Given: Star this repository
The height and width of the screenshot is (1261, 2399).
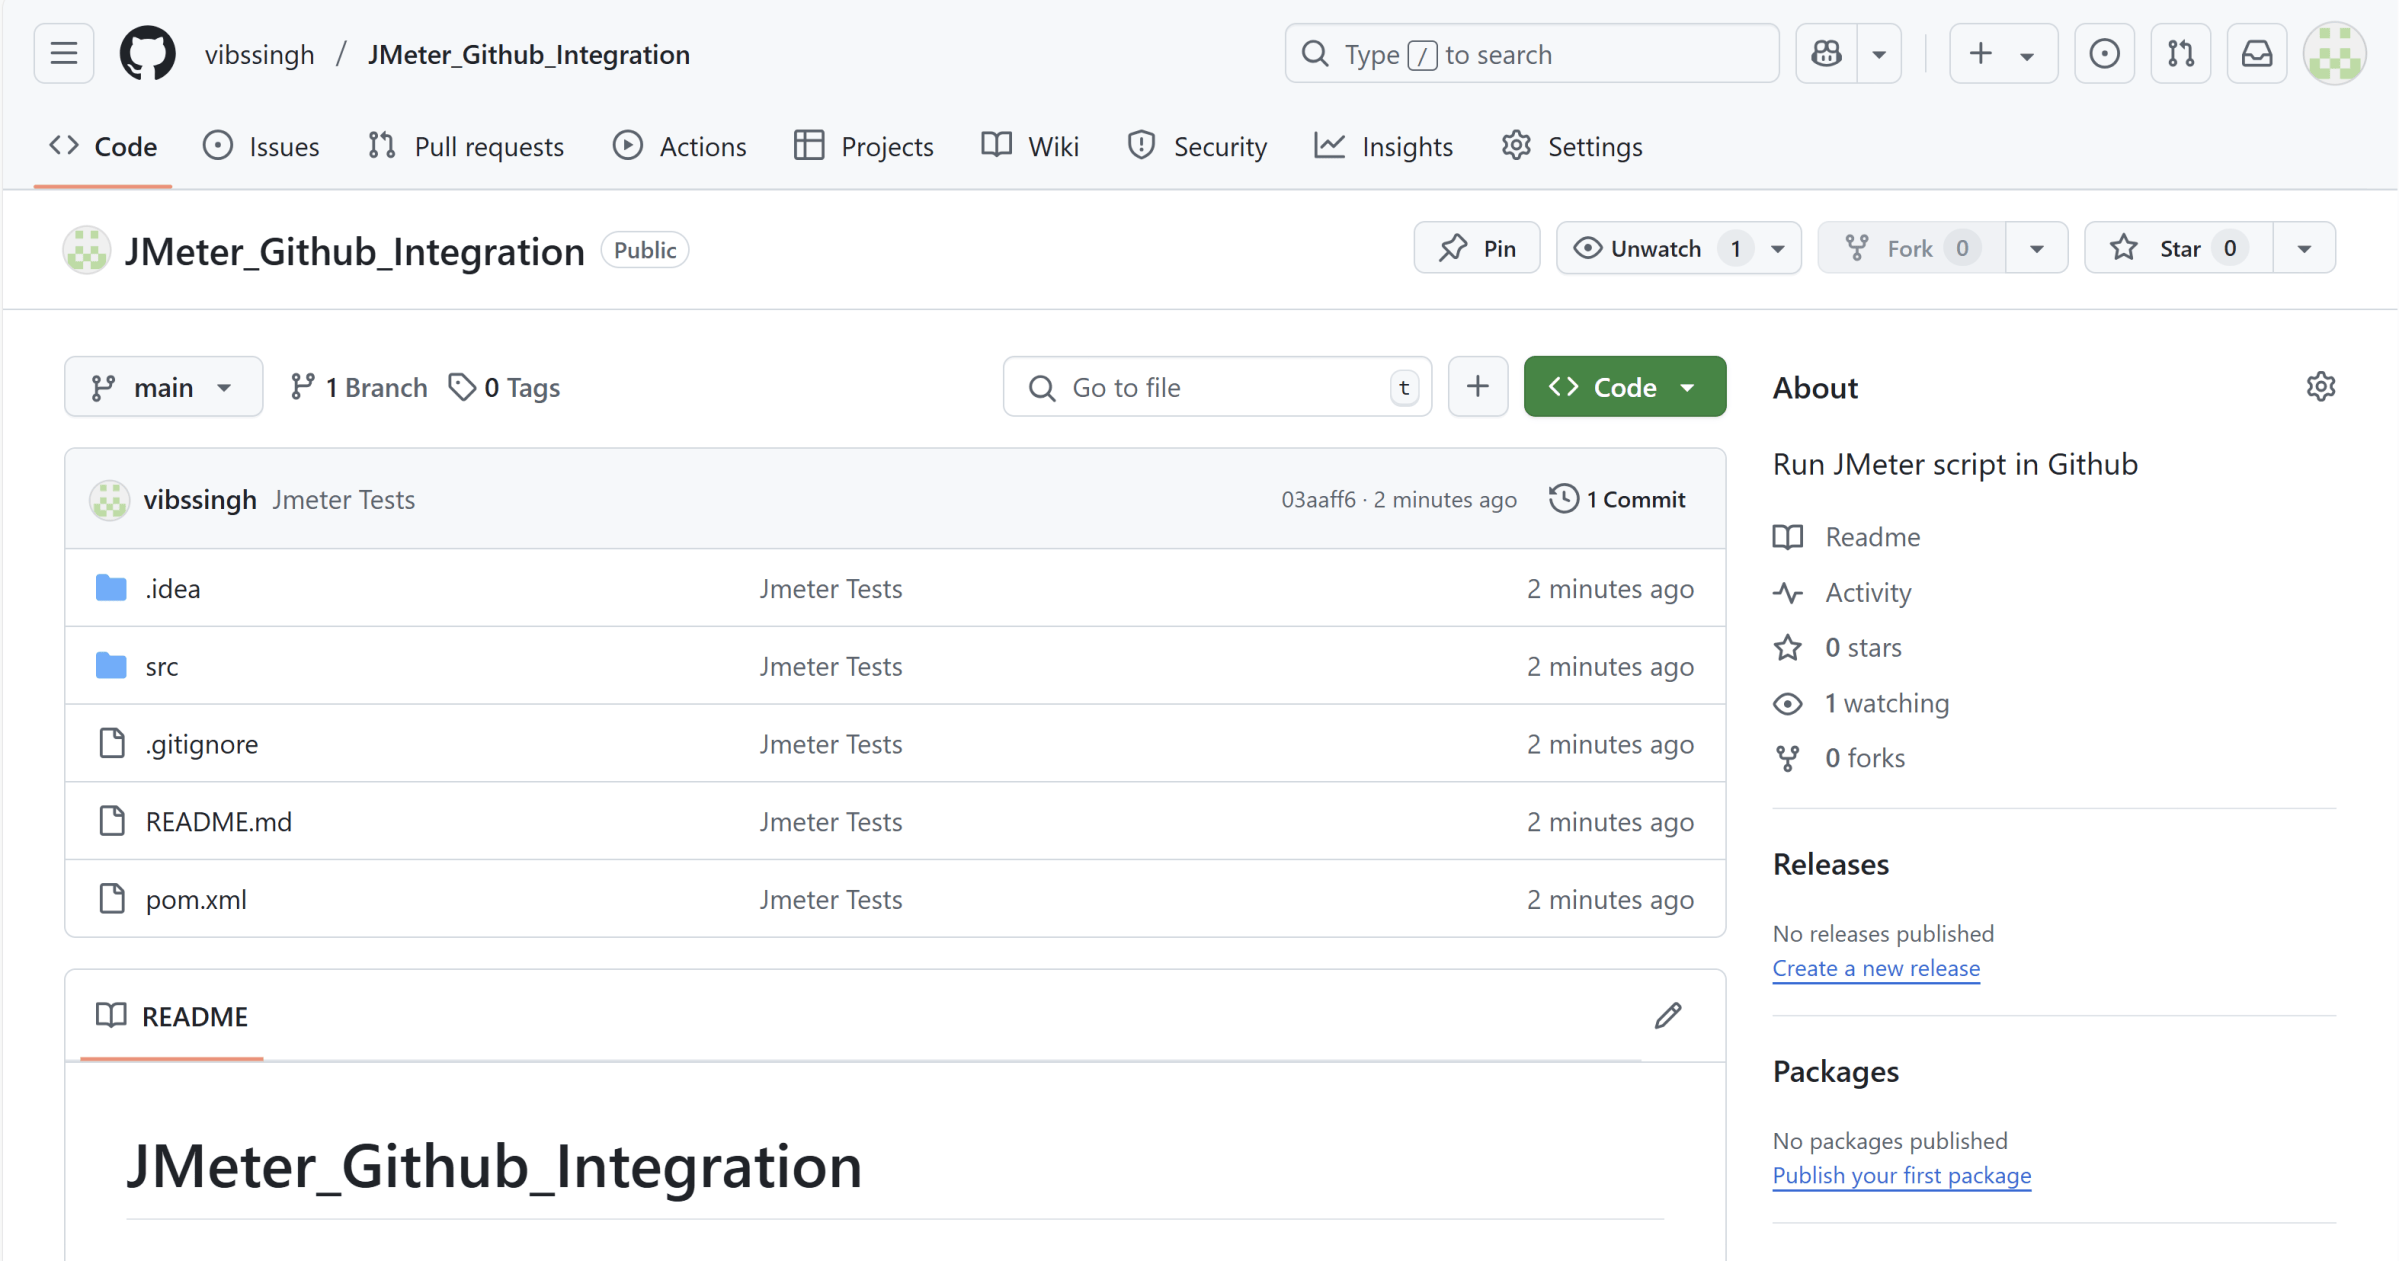Looking at the screenshot, I should [2178, 248].
